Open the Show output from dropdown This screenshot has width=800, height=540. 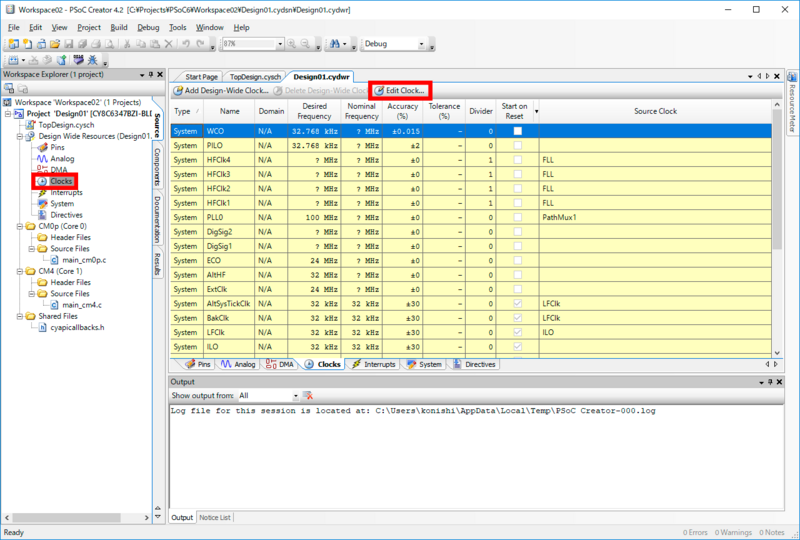[295, 396]
